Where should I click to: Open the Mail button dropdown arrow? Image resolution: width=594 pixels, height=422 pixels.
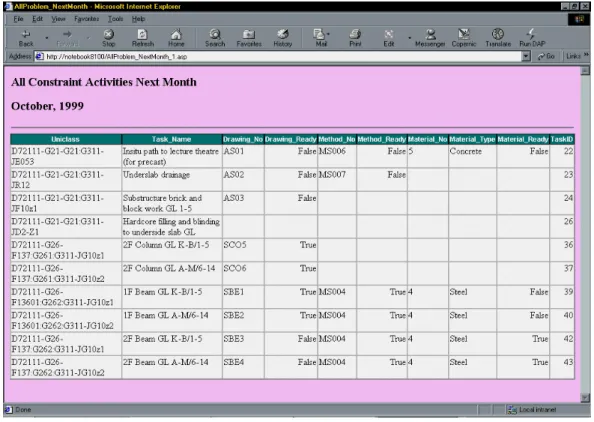point(328,34)
